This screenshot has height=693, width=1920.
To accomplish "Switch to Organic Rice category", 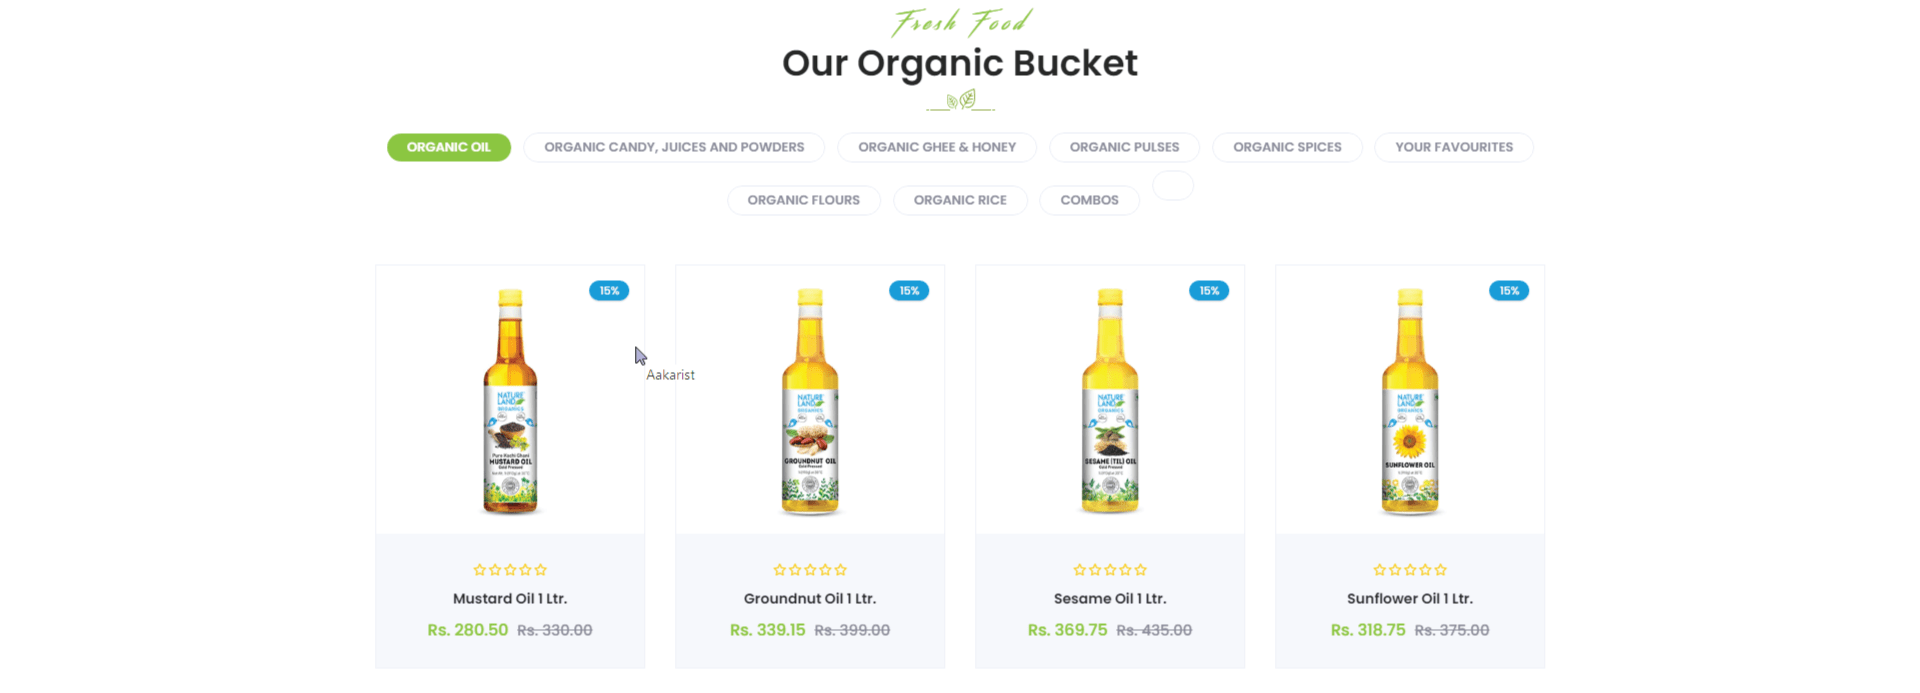I will pos(960,200).
